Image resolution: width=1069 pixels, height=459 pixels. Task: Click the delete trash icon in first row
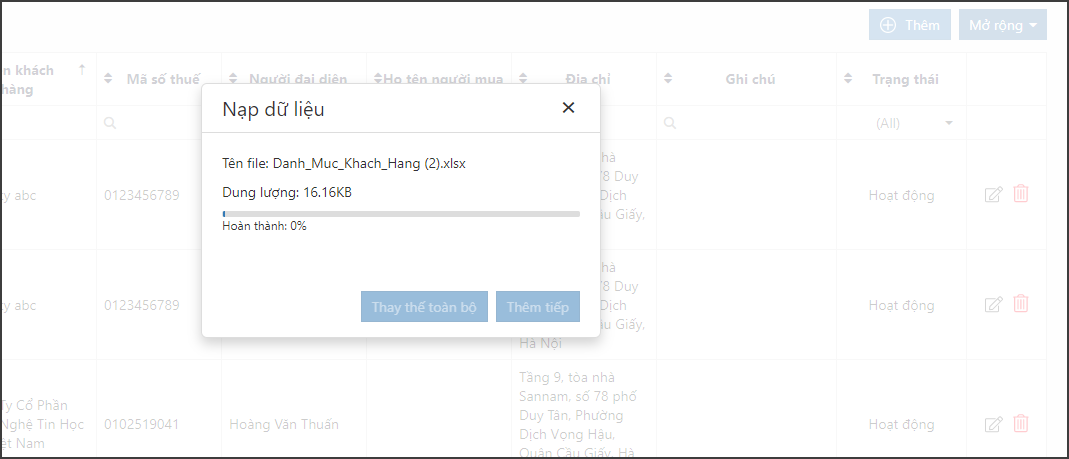pyautogui.click(x=1021, y=194)
